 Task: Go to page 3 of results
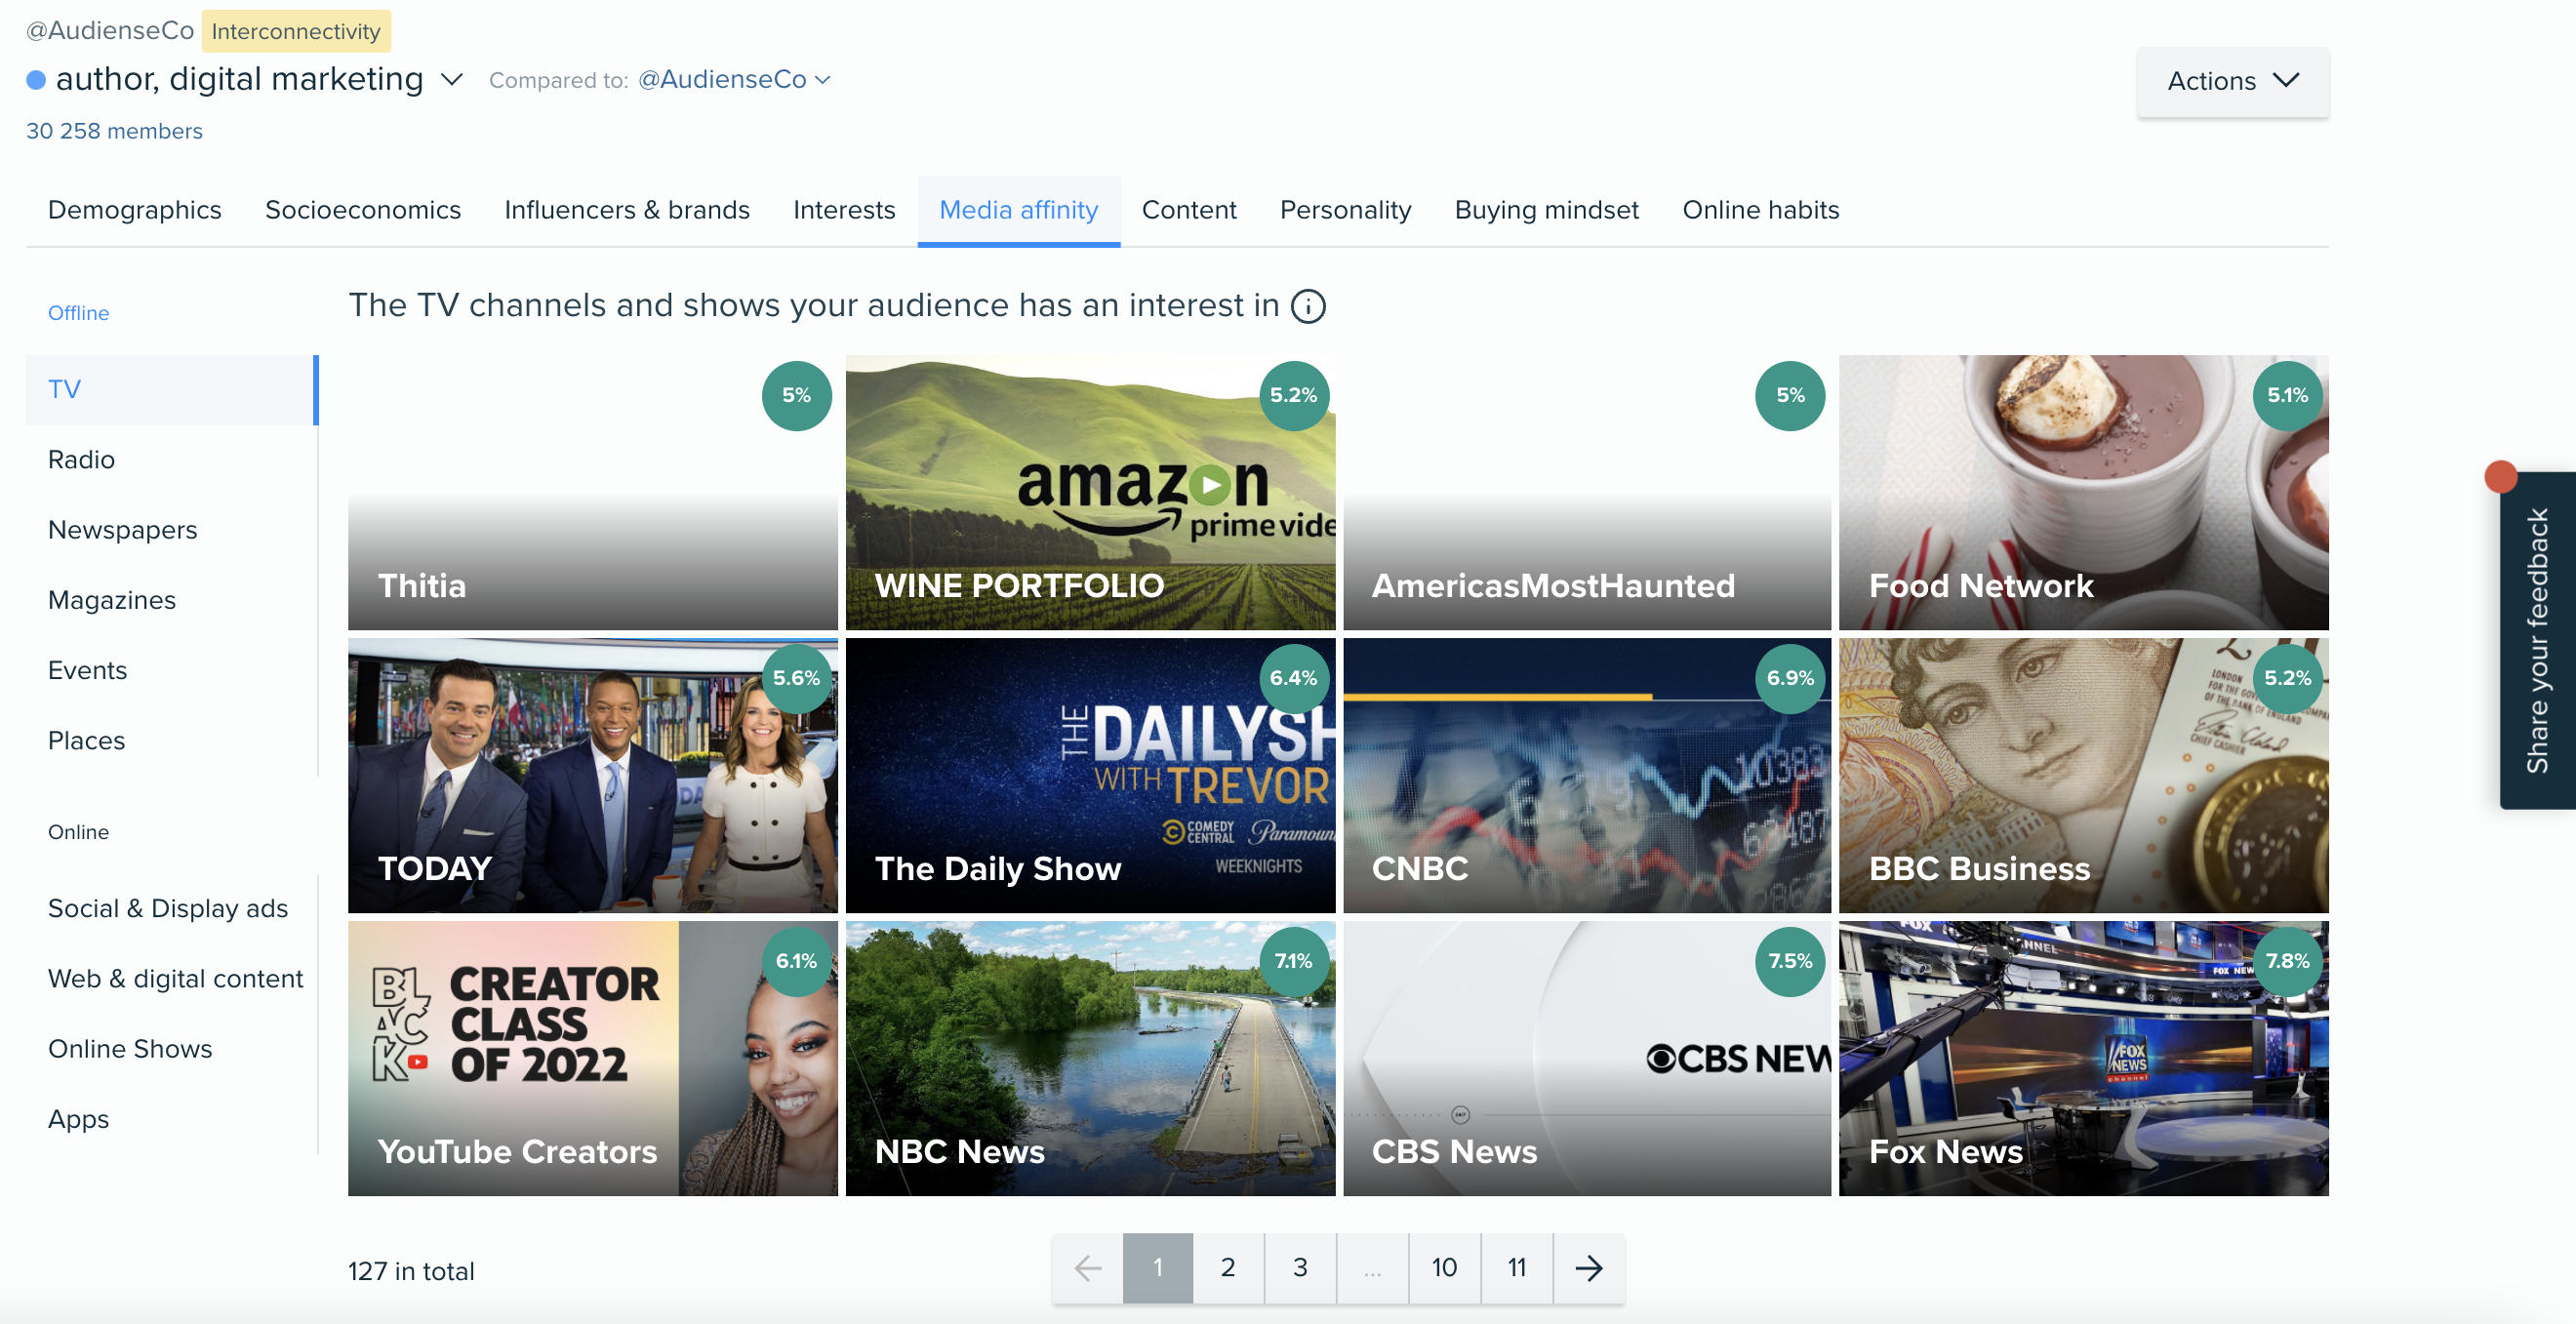coord(1300,1267)
